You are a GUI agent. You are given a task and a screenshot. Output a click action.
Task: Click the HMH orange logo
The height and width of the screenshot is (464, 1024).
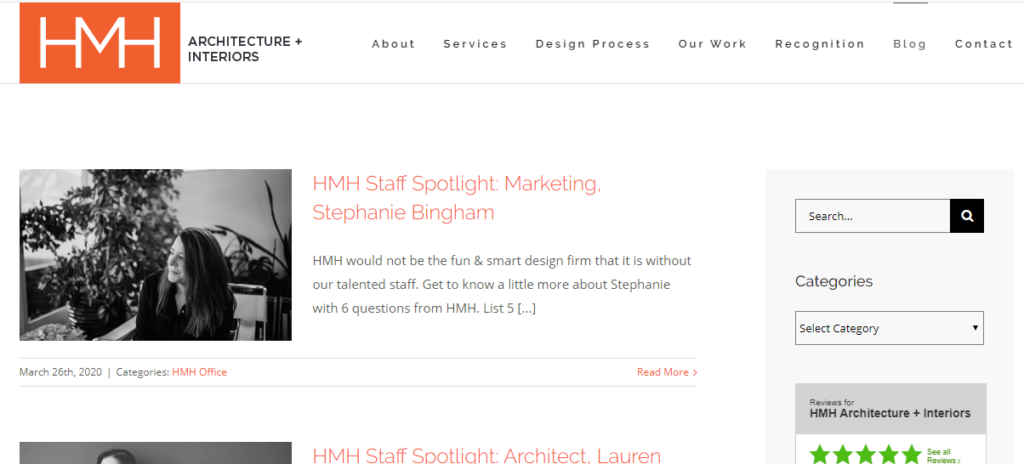click(x=100, y=43)
